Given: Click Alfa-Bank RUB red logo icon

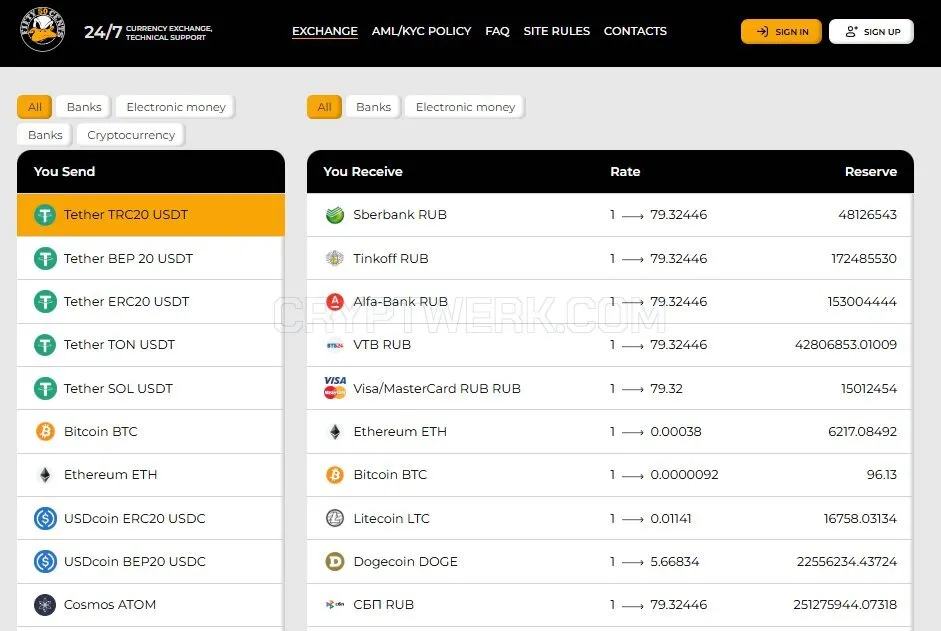Looking at the screenshot, I should 335,301.
